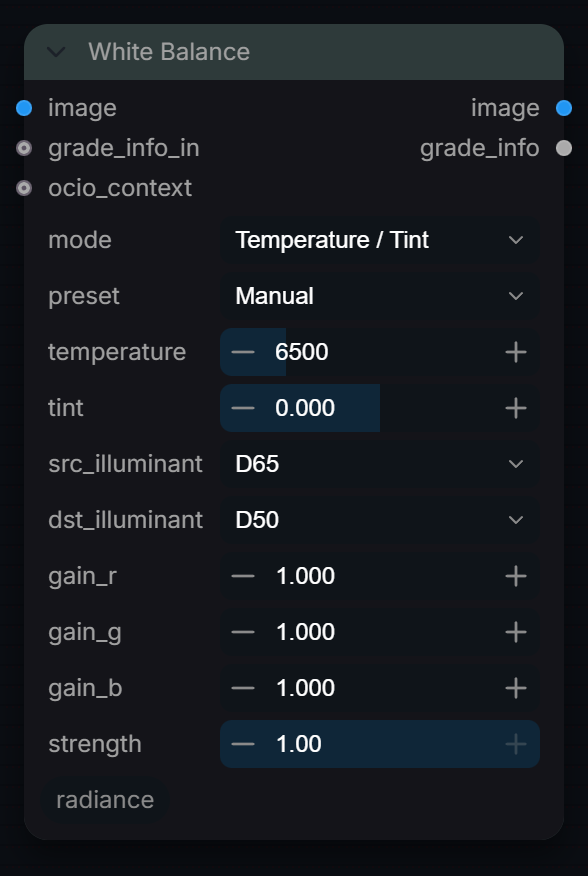Click the strength slider value 1.00
The image size is (588, 876).
(x=298, y=744)
